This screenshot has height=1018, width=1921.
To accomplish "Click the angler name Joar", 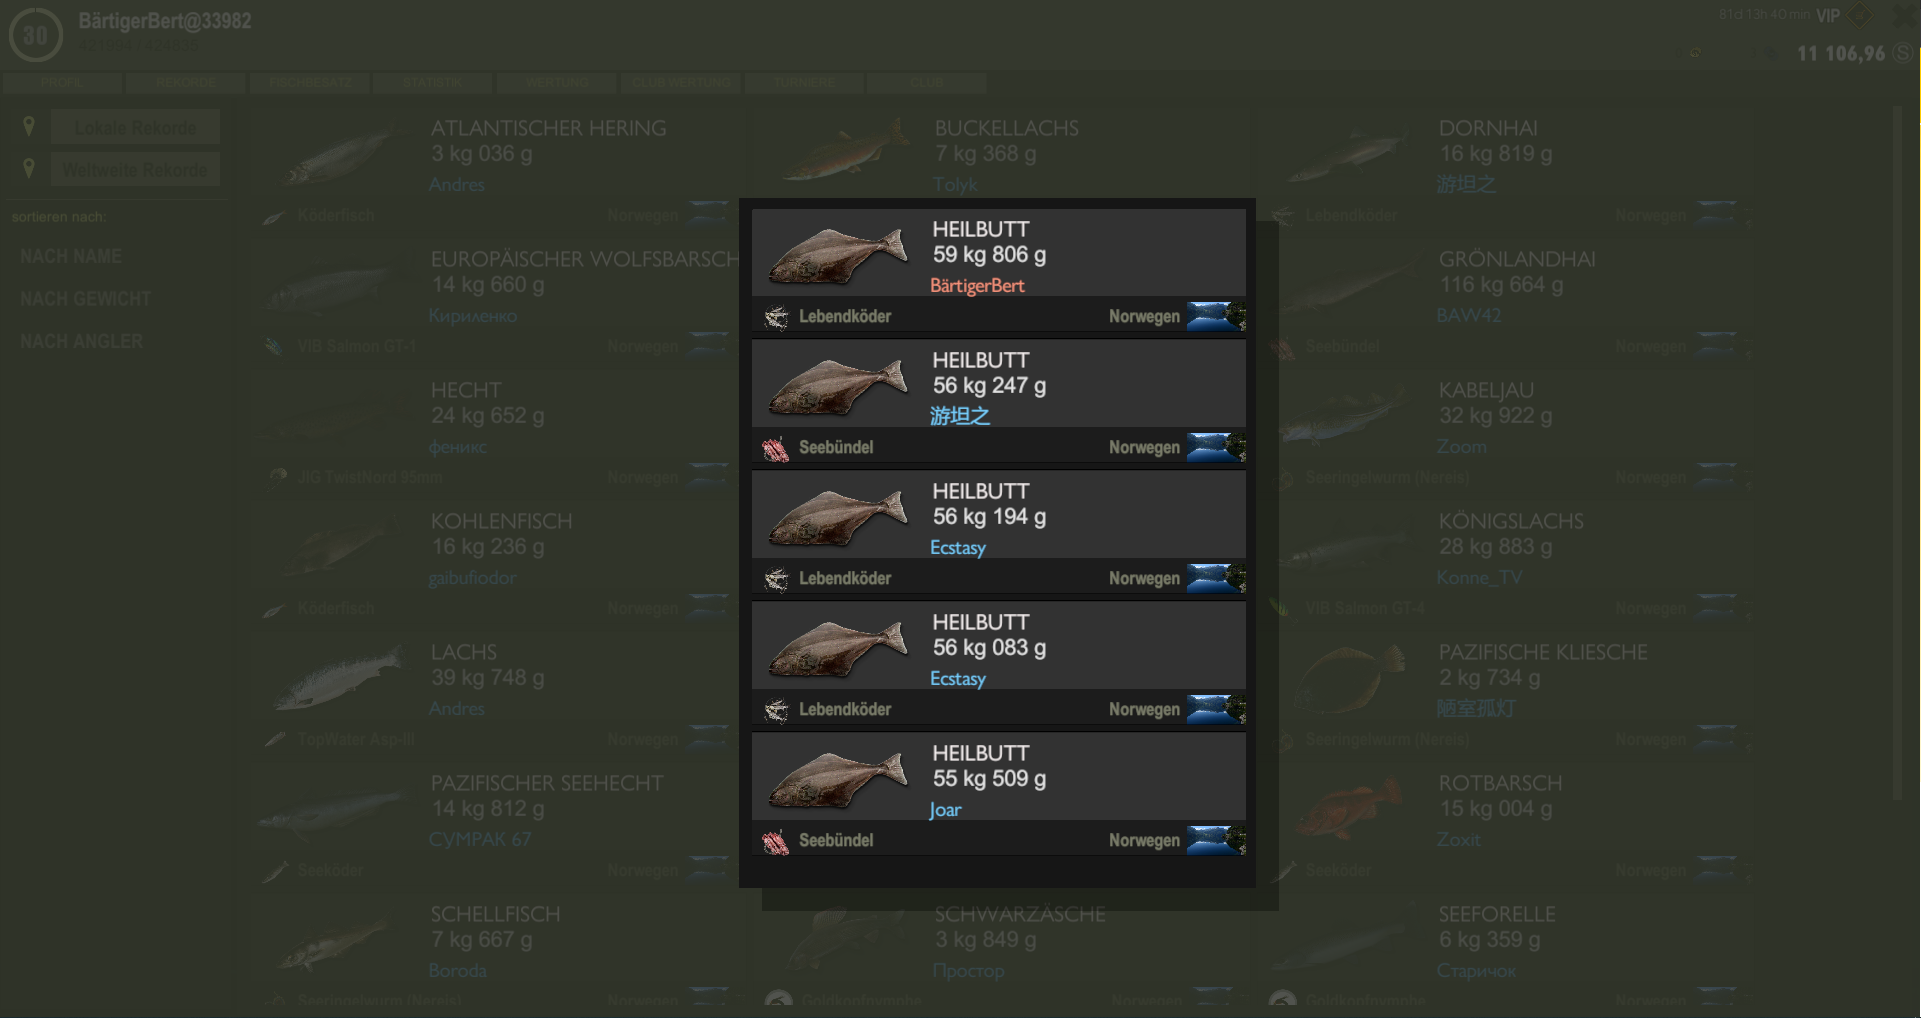I will 945,810.
